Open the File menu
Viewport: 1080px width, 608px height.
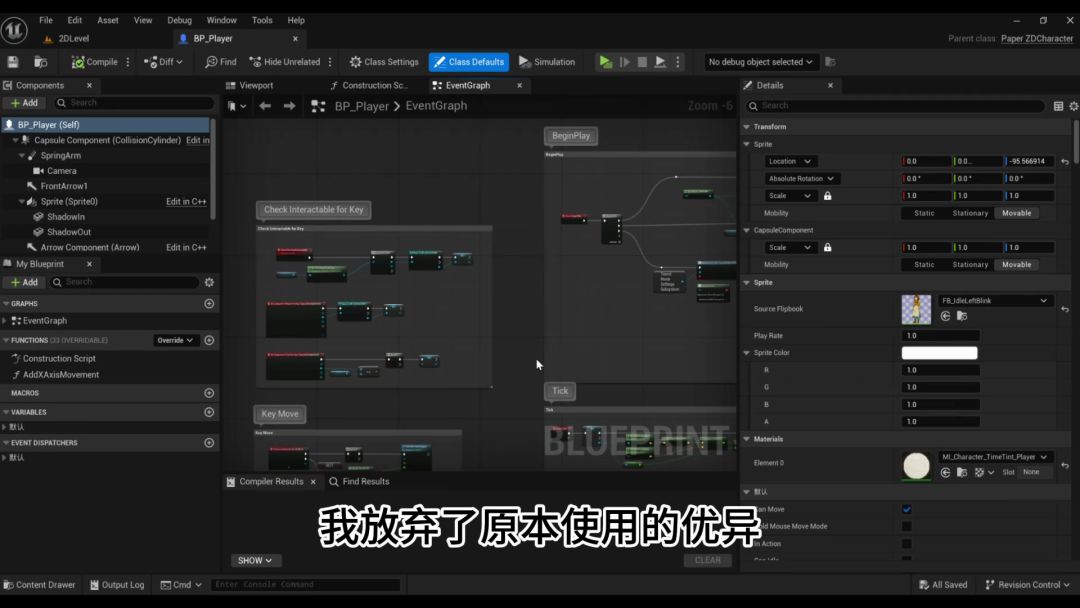pos(45,20)
